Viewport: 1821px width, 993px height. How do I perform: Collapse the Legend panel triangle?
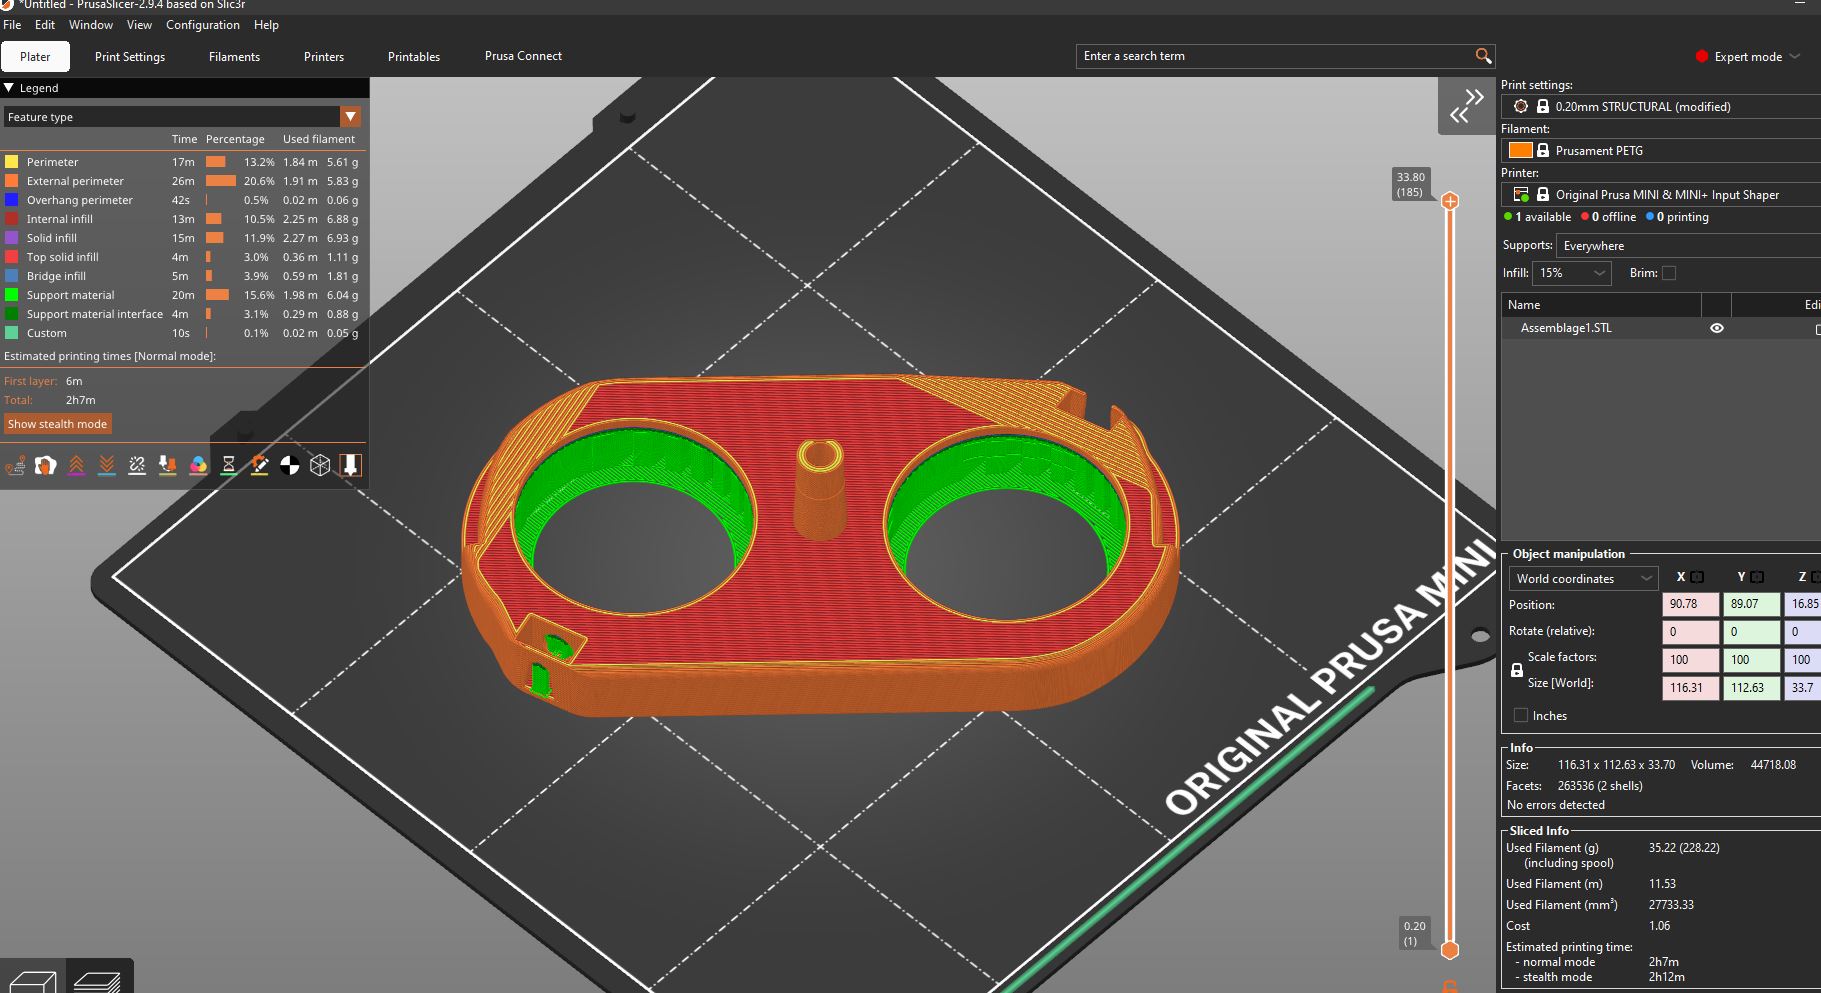(x=9, y=88)
